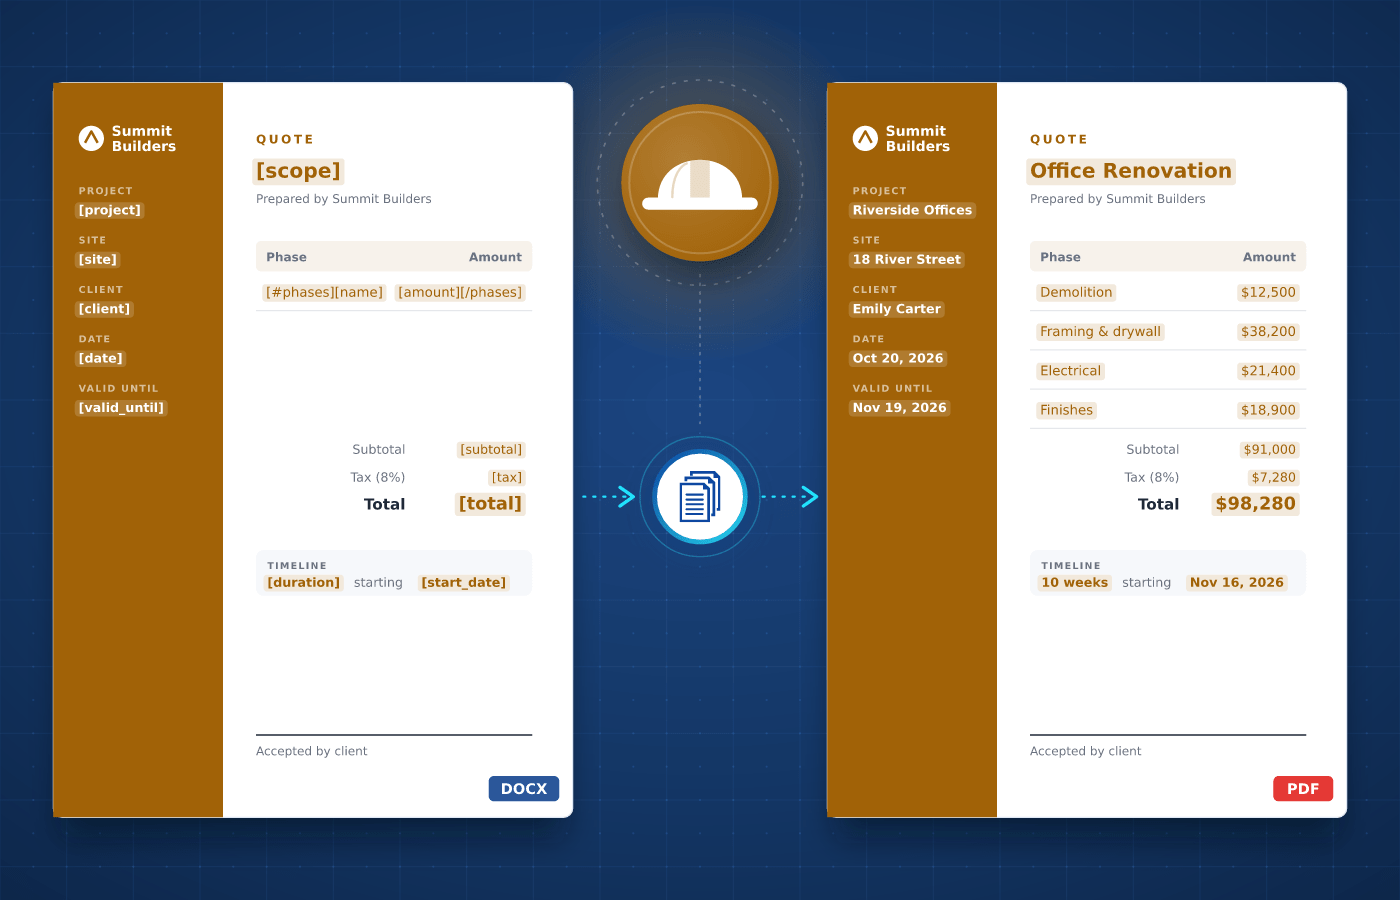Click the [client] placeholder
Image resolution: width=1400 pixels, height=900 pixels.
(105, 309)
